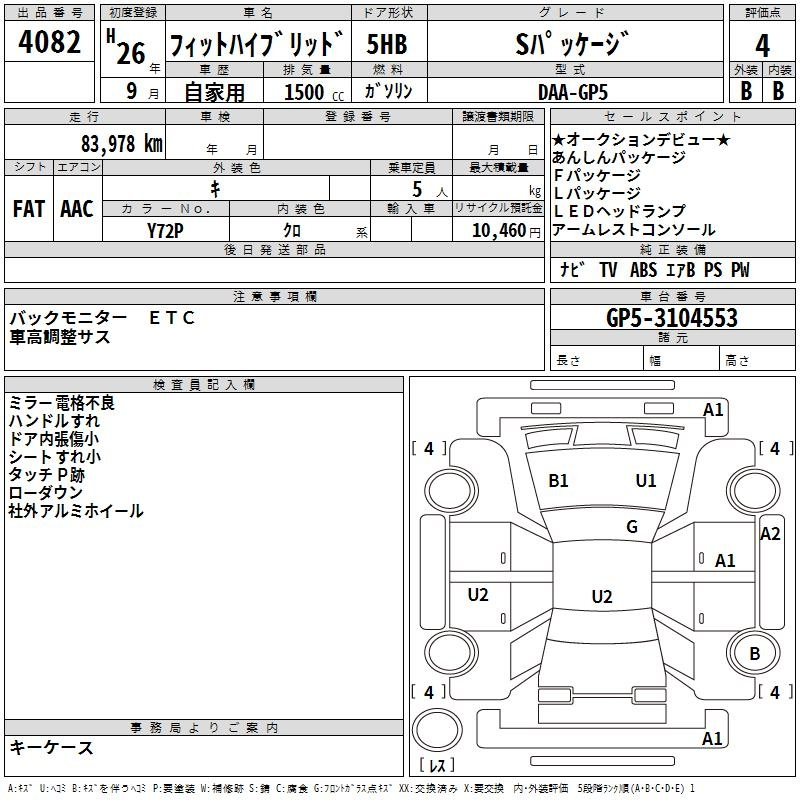The width and height of the screenshot is (800, 800).
Task: Select the color number Y72P
Action: [165, 231]
